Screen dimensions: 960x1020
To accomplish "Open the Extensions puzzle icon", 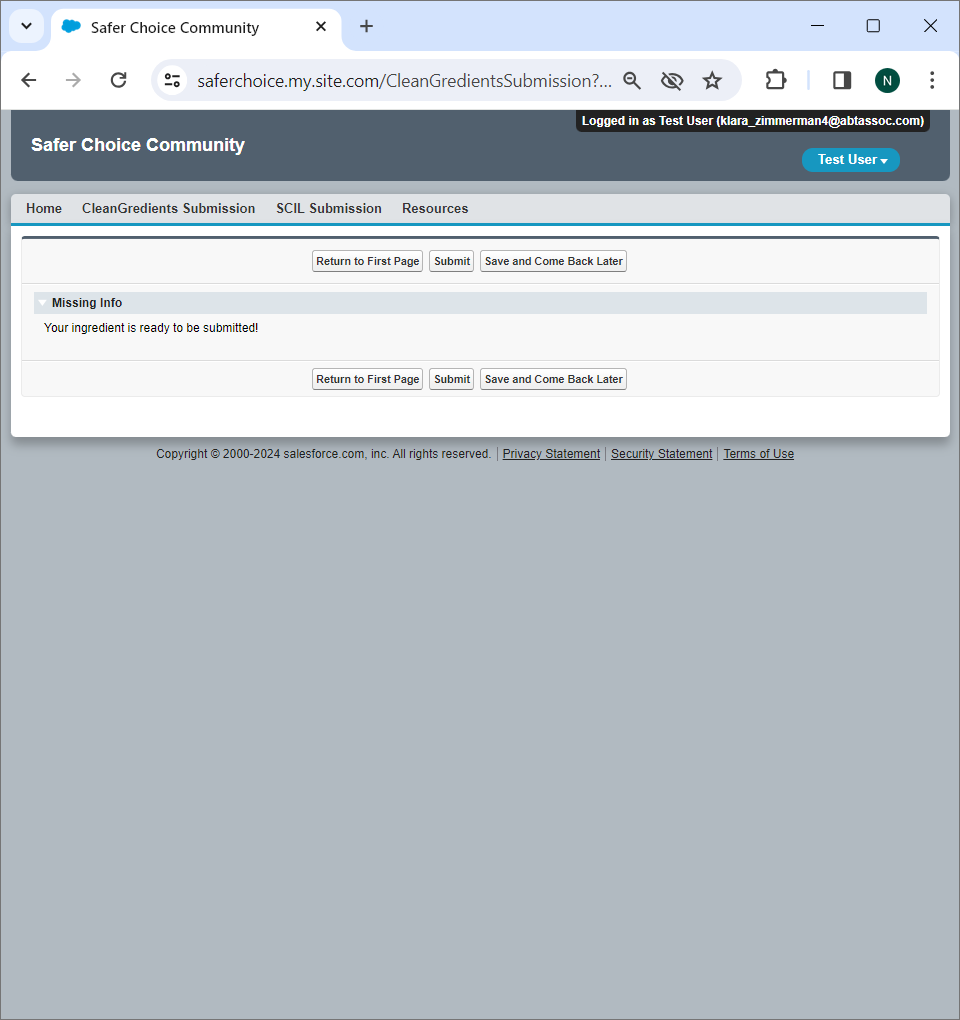I will pos(776,80).
